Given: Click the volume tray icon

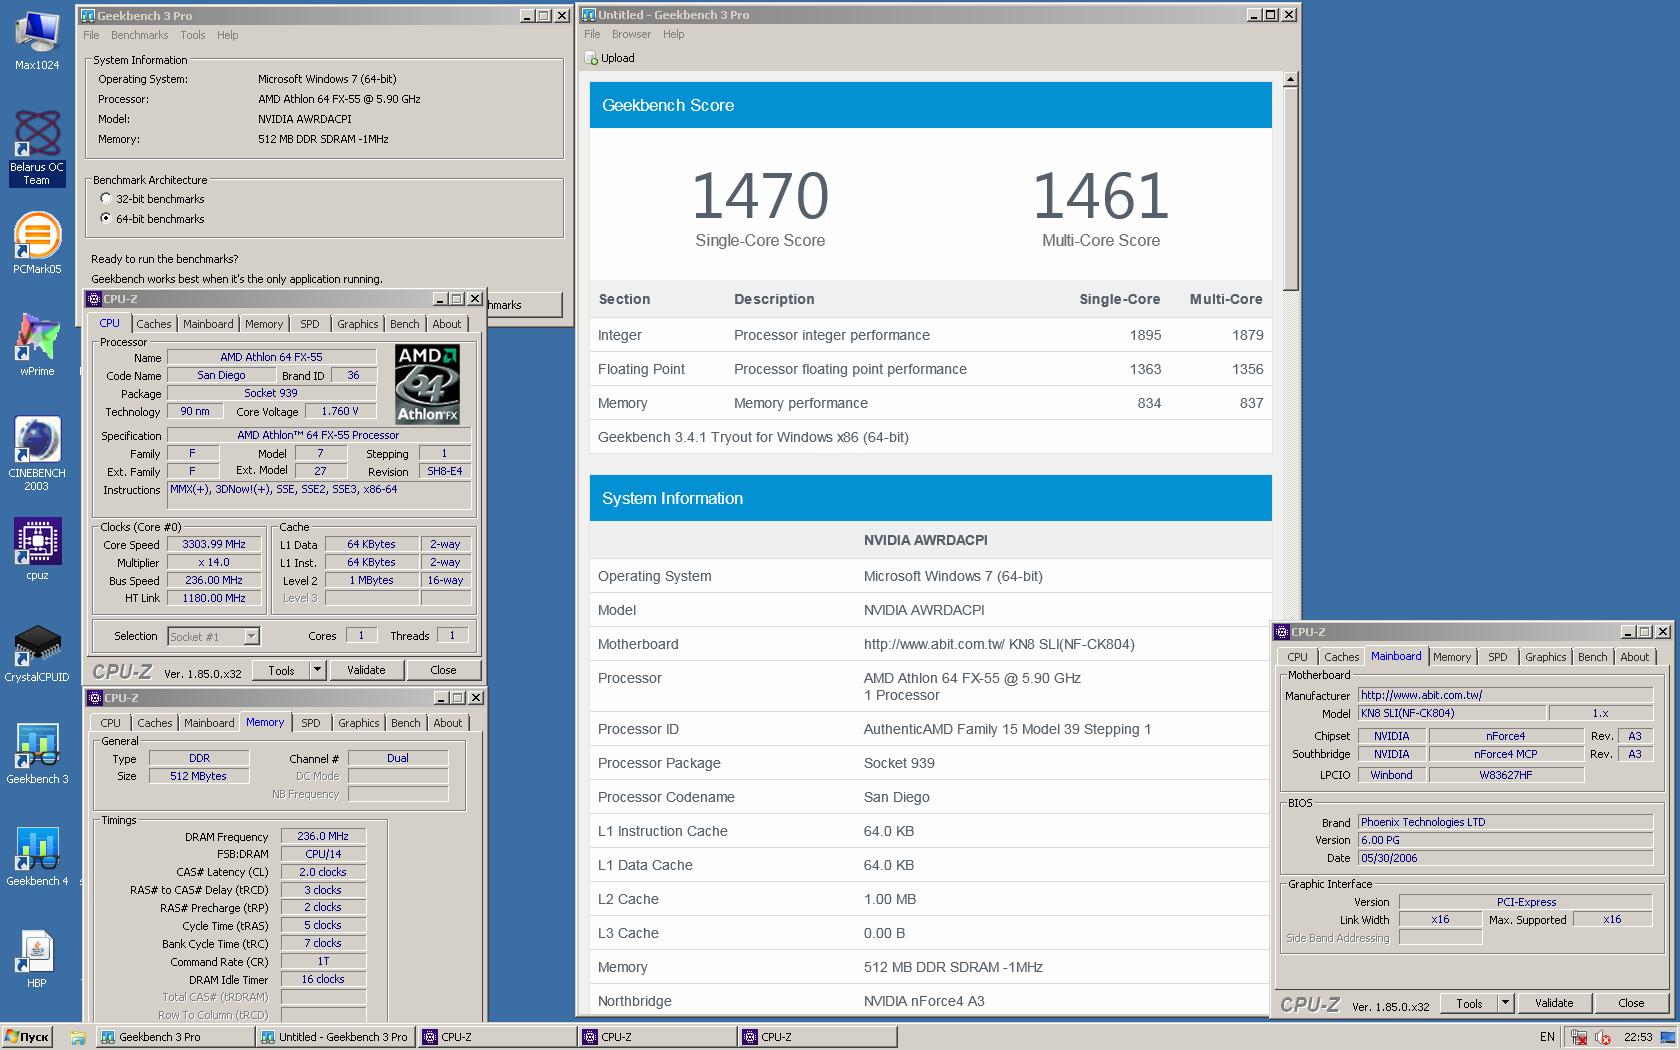Looking at the screenshot, I should point(1603,1037).
